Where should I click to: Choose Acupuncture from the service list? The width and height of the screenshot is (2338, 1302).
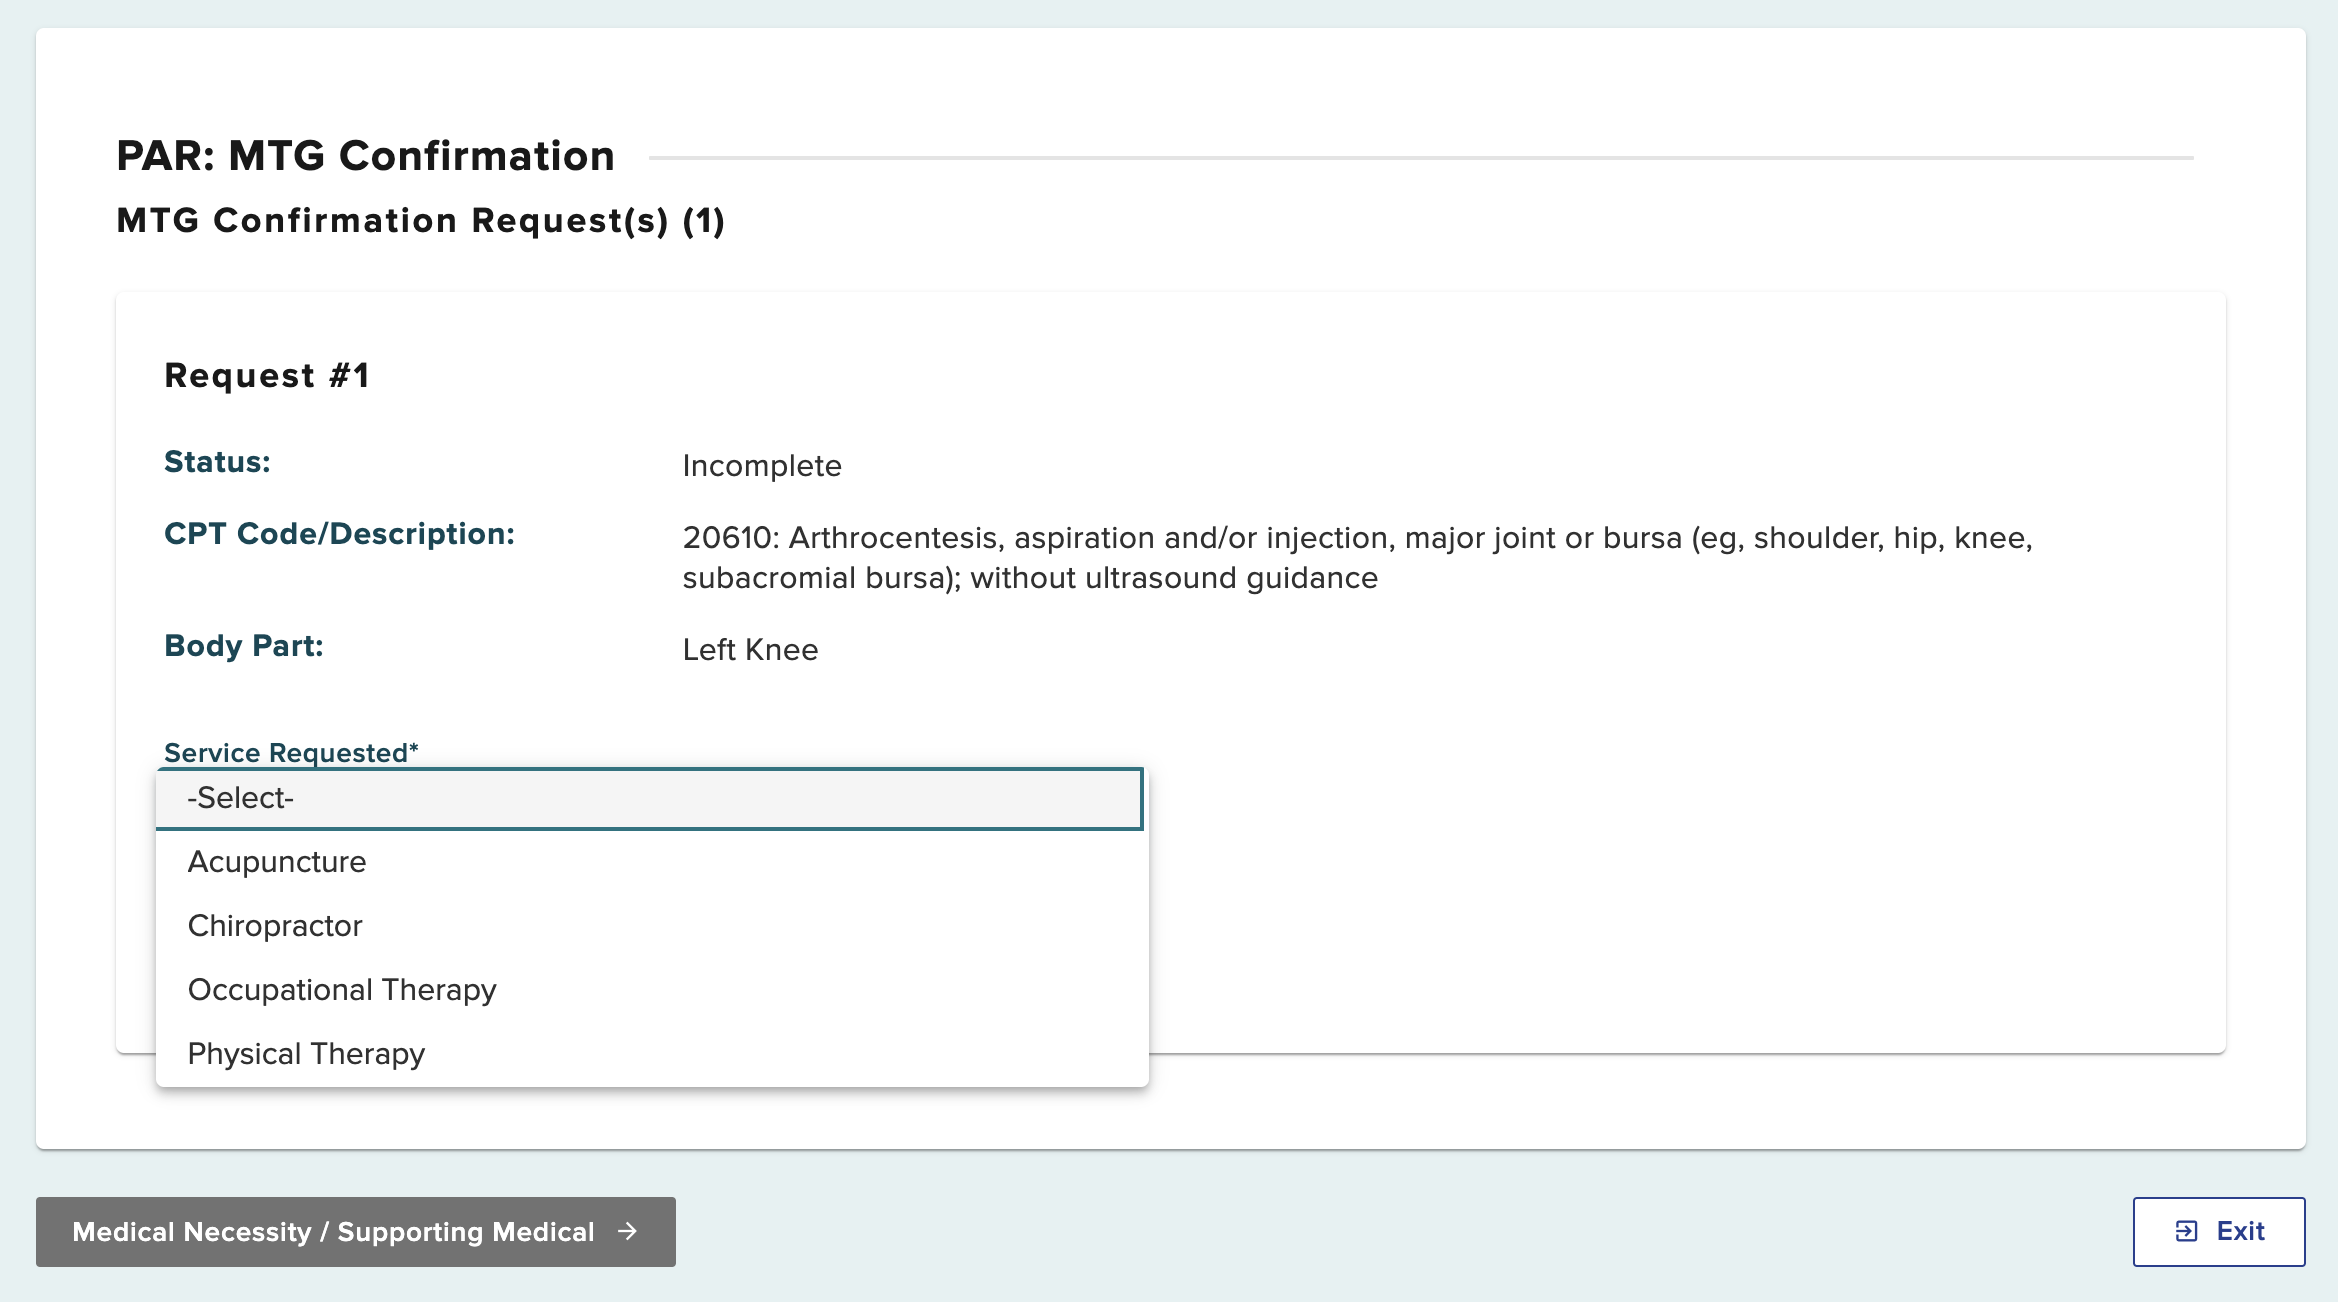coord(652,862)
